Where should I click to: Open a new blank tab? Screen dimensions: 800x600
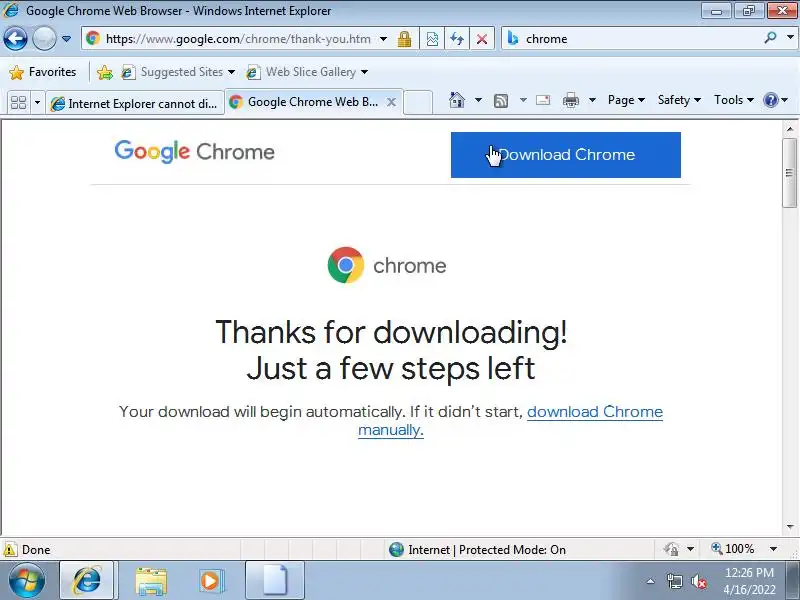pyautogui.click(x=418, y=103)
